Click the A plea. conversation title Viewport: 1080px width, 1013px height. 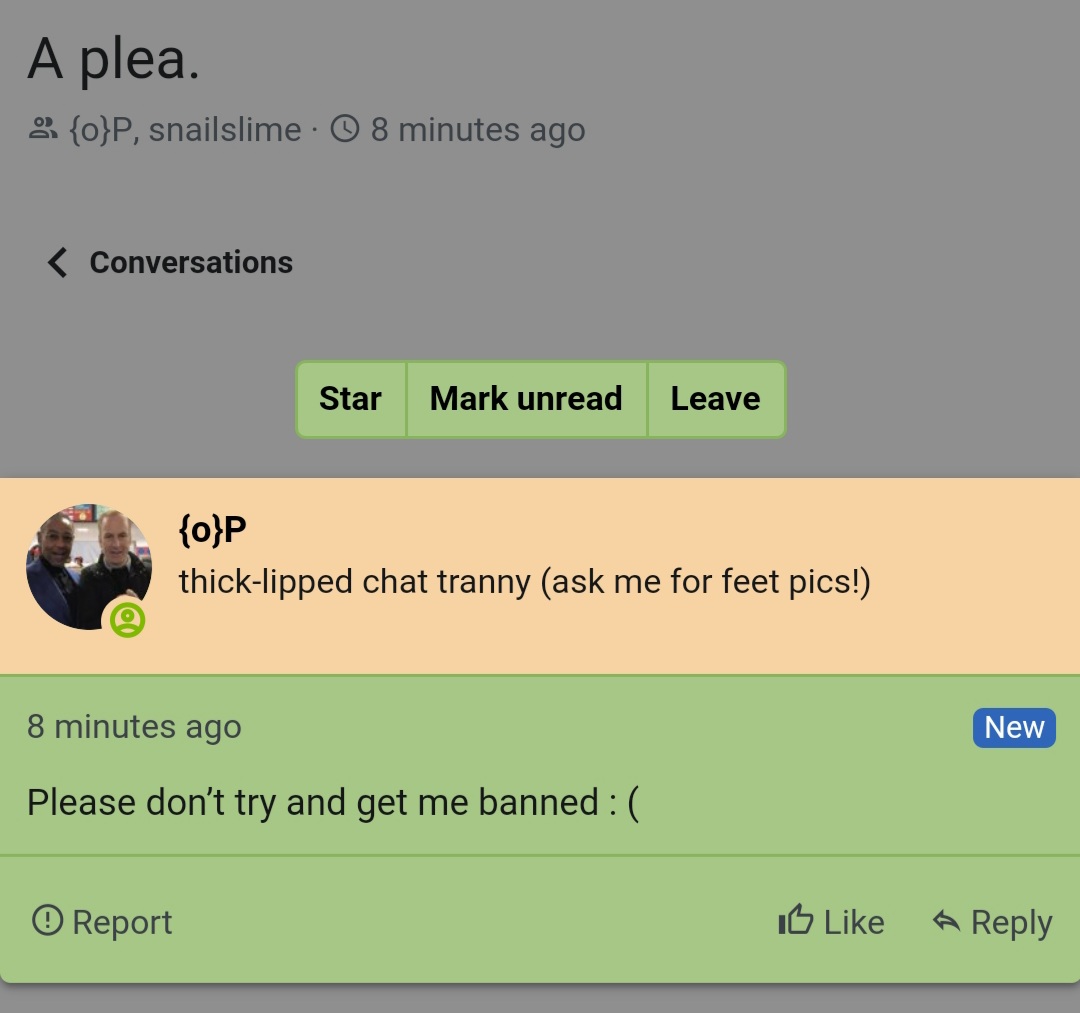[x=114, y=59]
